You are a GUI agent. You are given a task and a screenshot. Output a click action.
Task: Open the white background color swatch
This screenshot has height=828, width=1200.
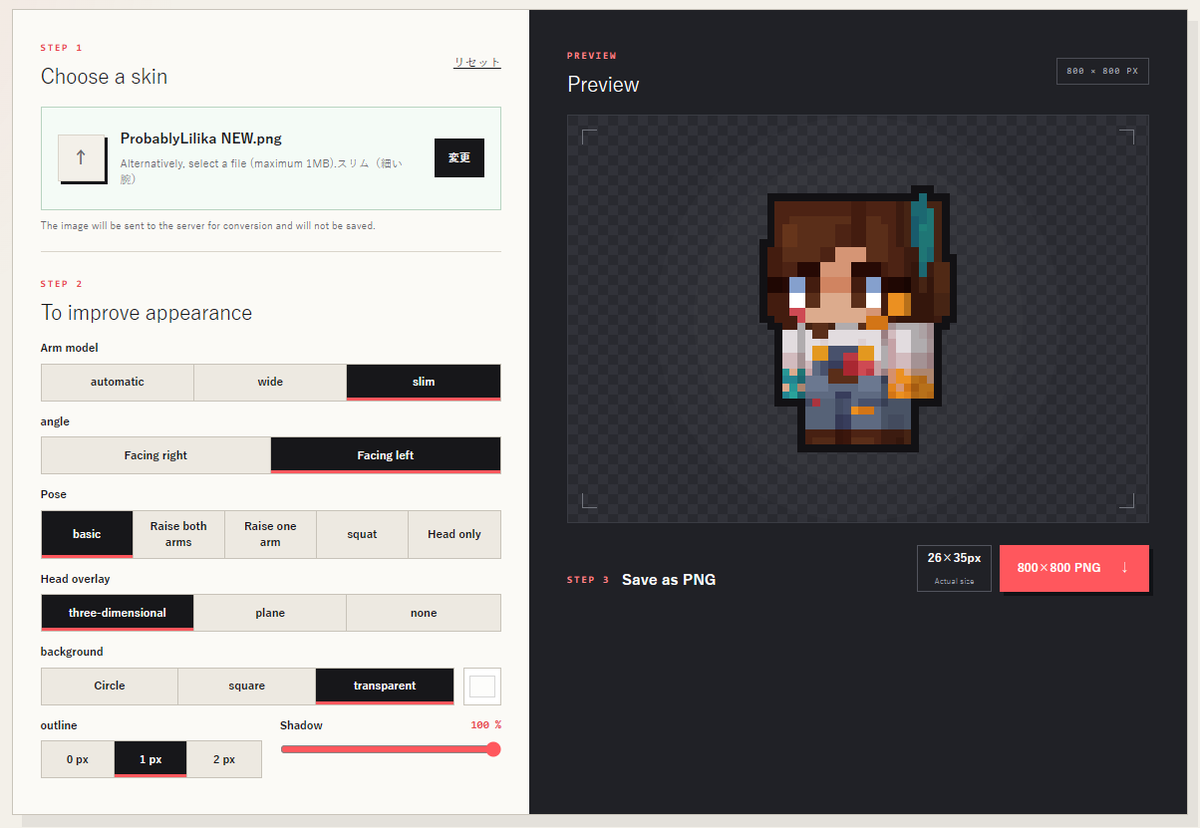pyautogui.click(x=482, y=686)
